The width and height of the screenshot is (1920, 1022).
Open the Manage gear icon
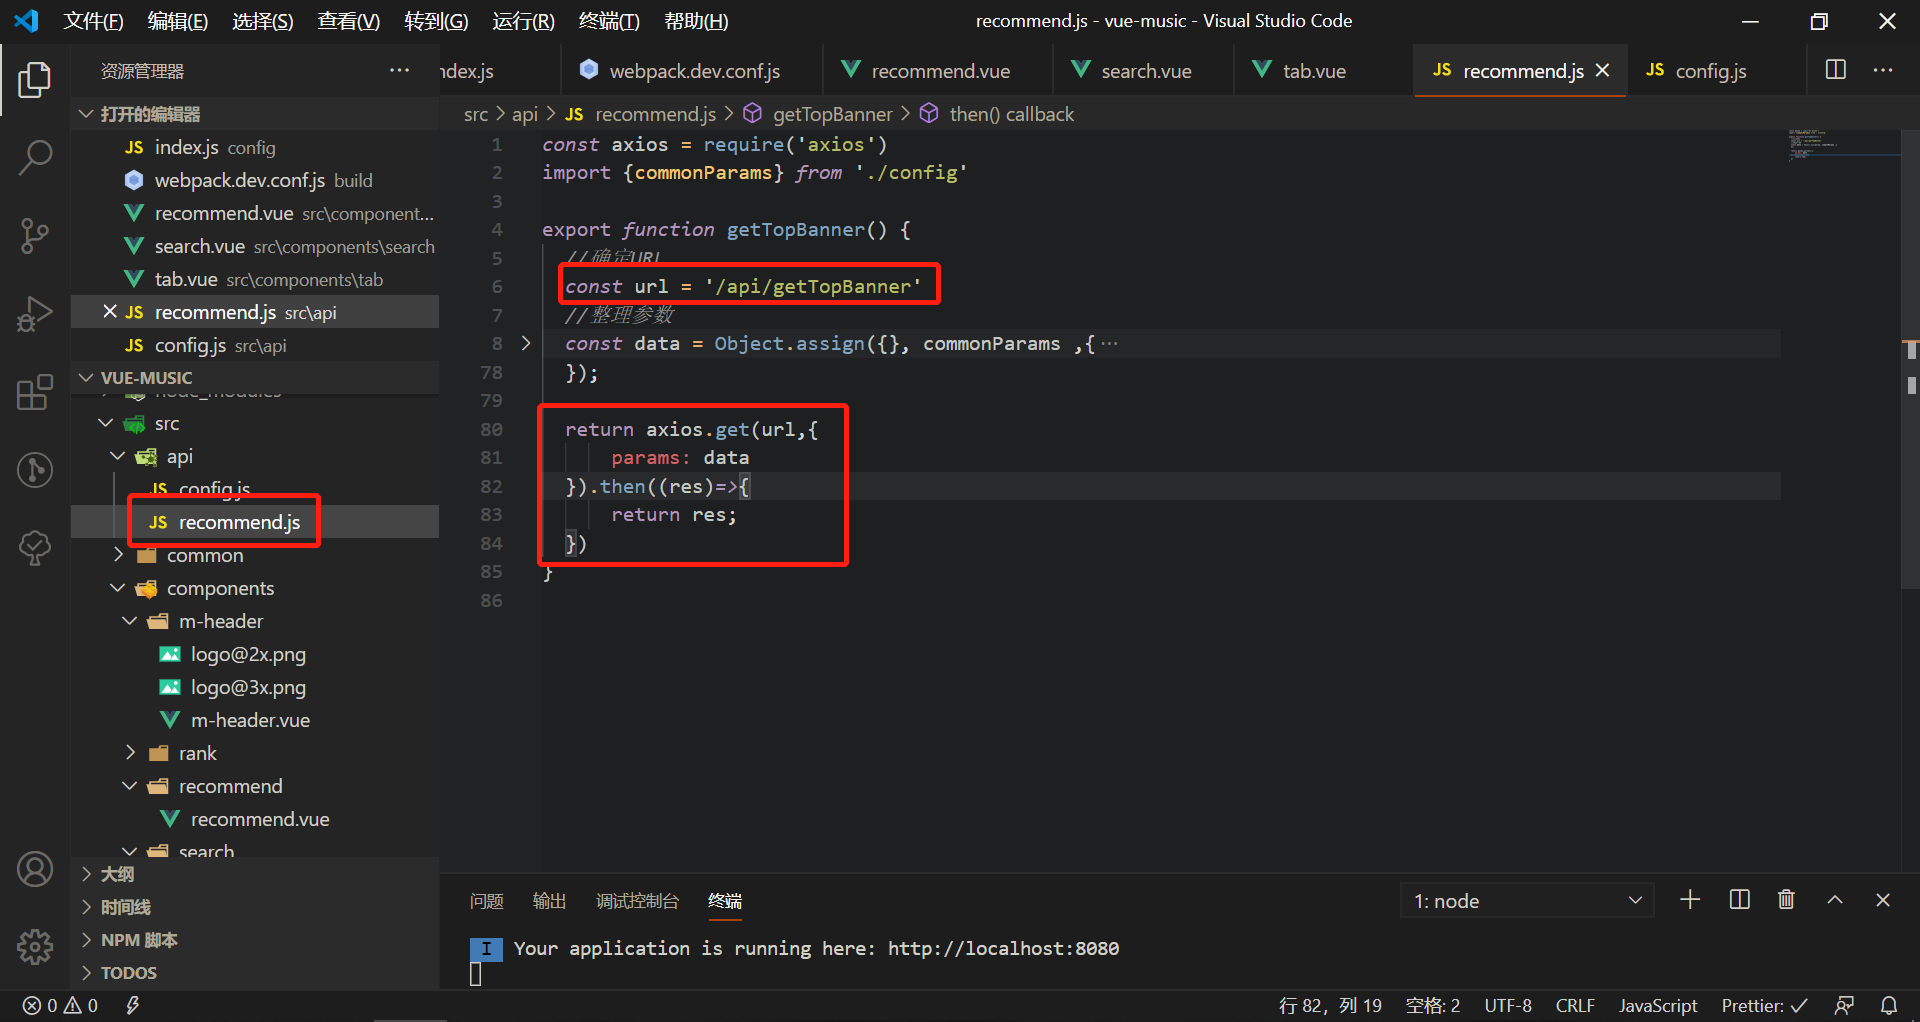coord(35,945)
